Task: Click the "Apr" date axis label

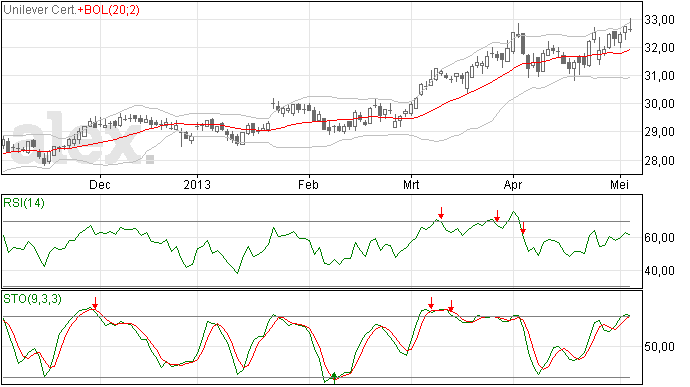Action: (x=513, y=184)
